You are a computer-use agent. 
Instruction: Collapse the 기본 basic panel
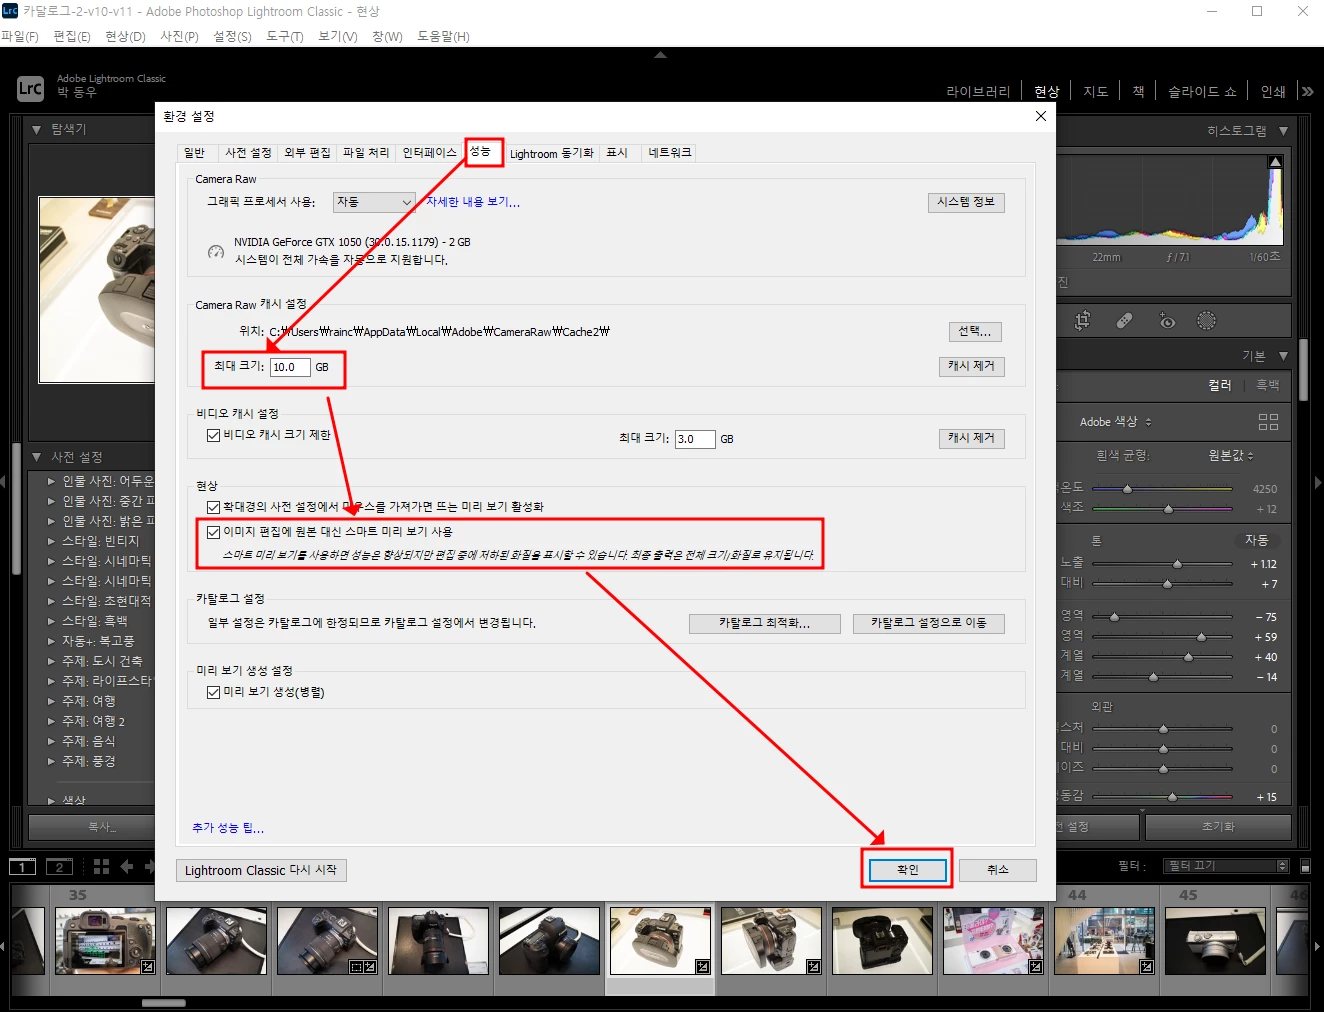tap(1283, 356)
